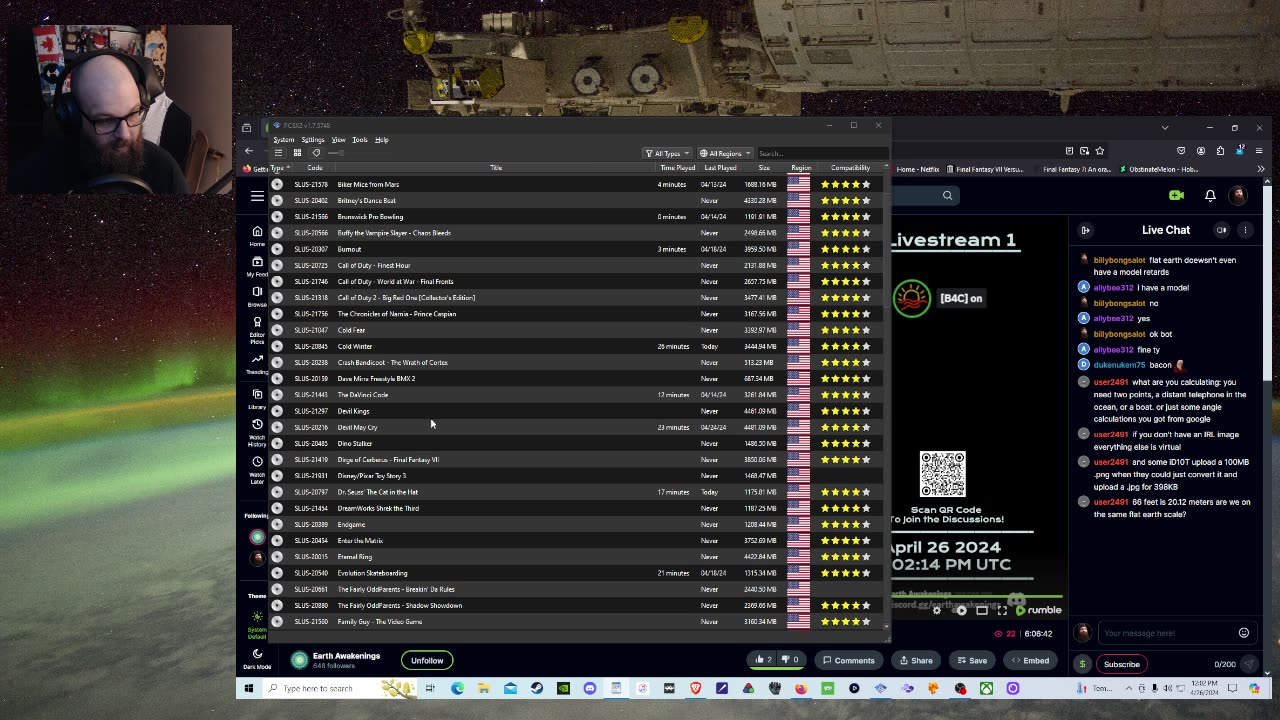
Task: Open Firefox extensions puzzle icon
Action: pos(1220,151)
